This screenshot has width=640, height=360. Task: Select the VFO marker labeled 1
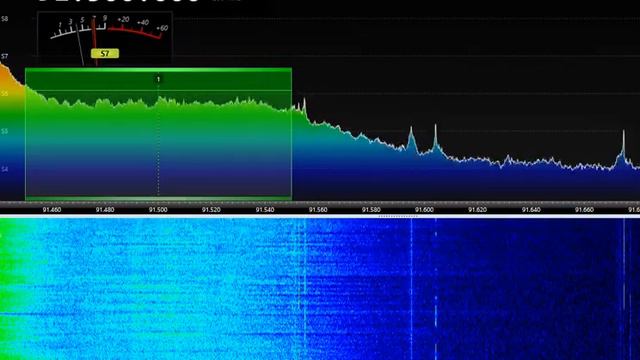tap(158, 79)
